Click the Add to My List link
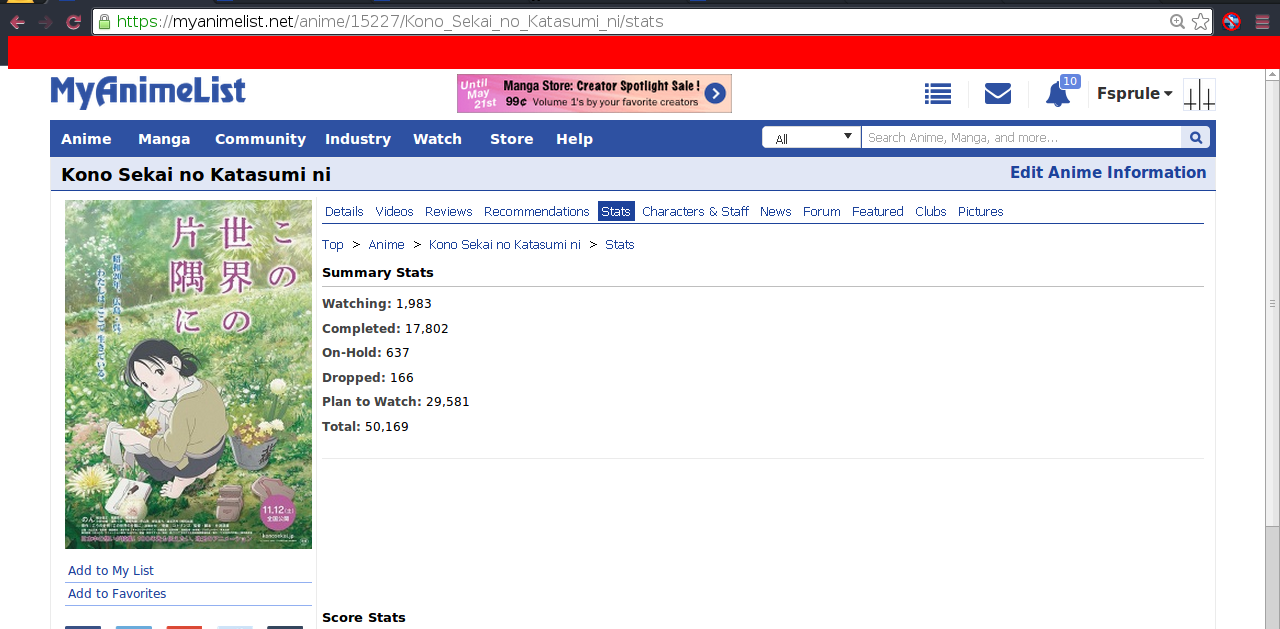 point(111,570)
